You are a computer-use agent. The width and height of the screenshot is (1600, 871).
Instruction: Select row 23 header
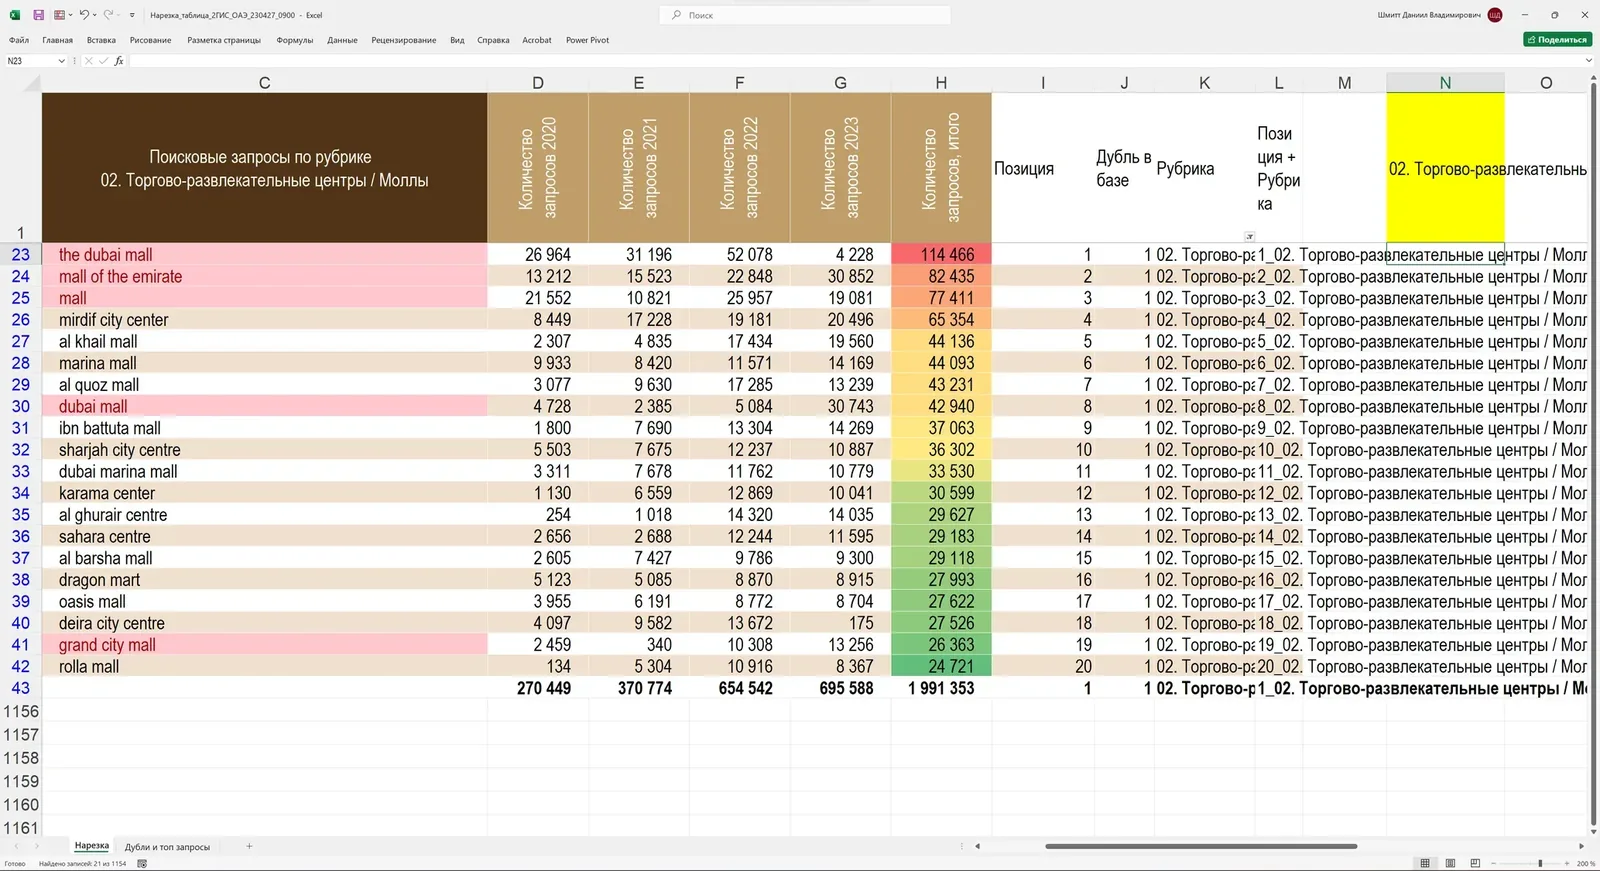(20, 255)
